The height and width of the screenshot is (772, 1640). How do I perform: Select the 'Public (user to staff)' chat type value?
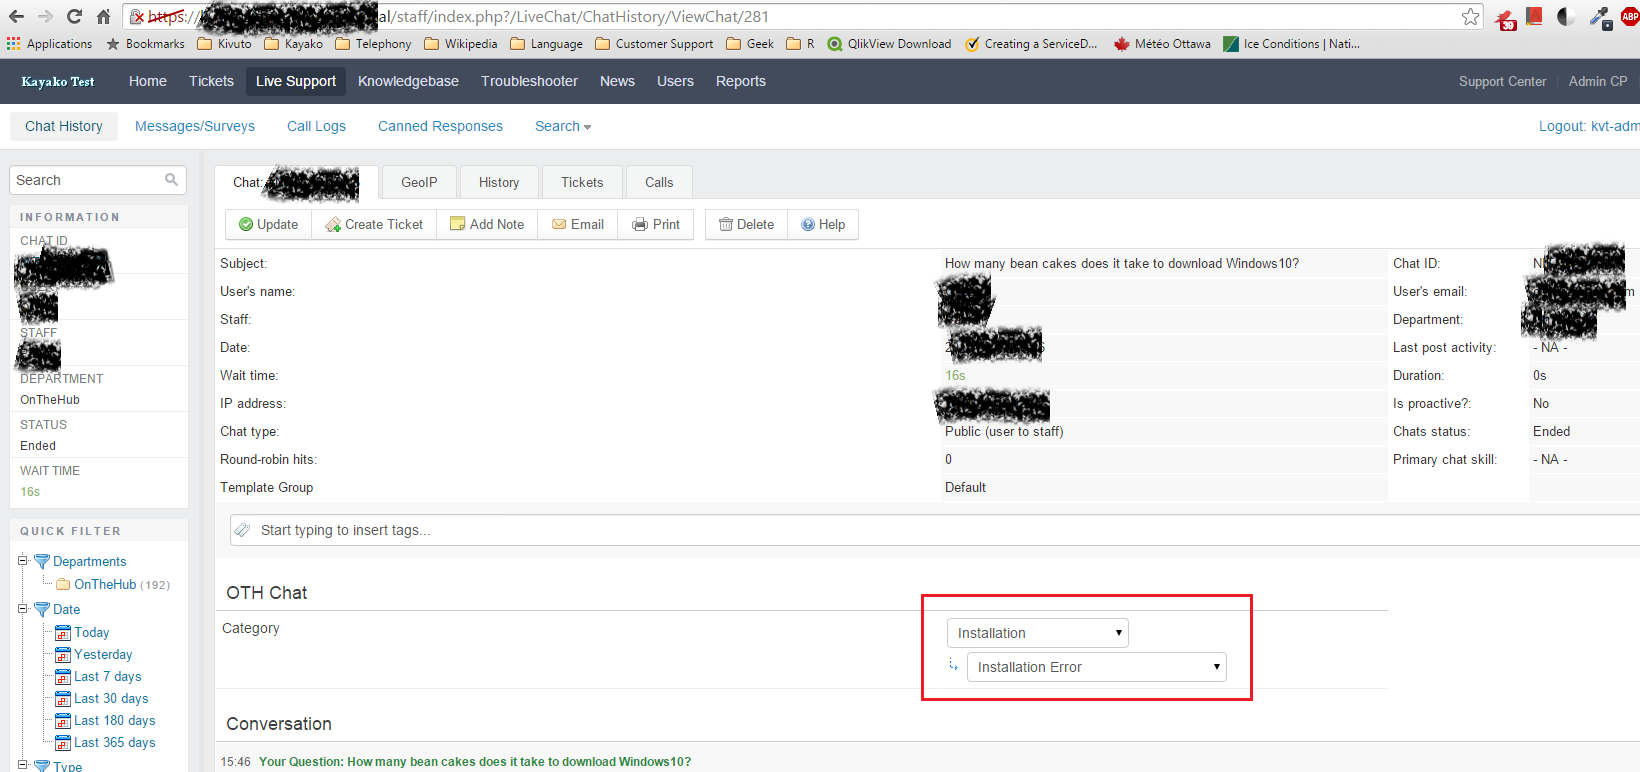[1004, 431]
